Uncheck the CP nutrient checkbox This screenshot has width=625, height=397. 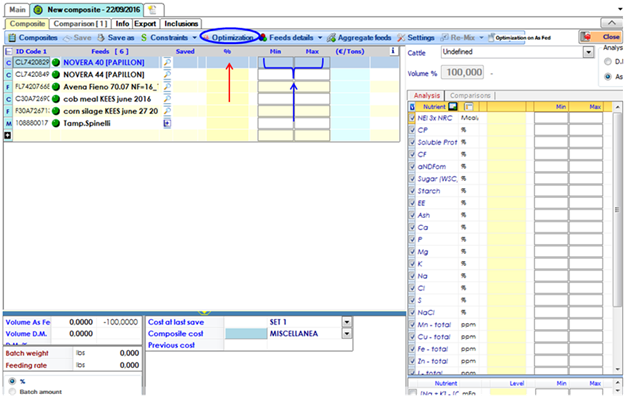coord(412,130)
